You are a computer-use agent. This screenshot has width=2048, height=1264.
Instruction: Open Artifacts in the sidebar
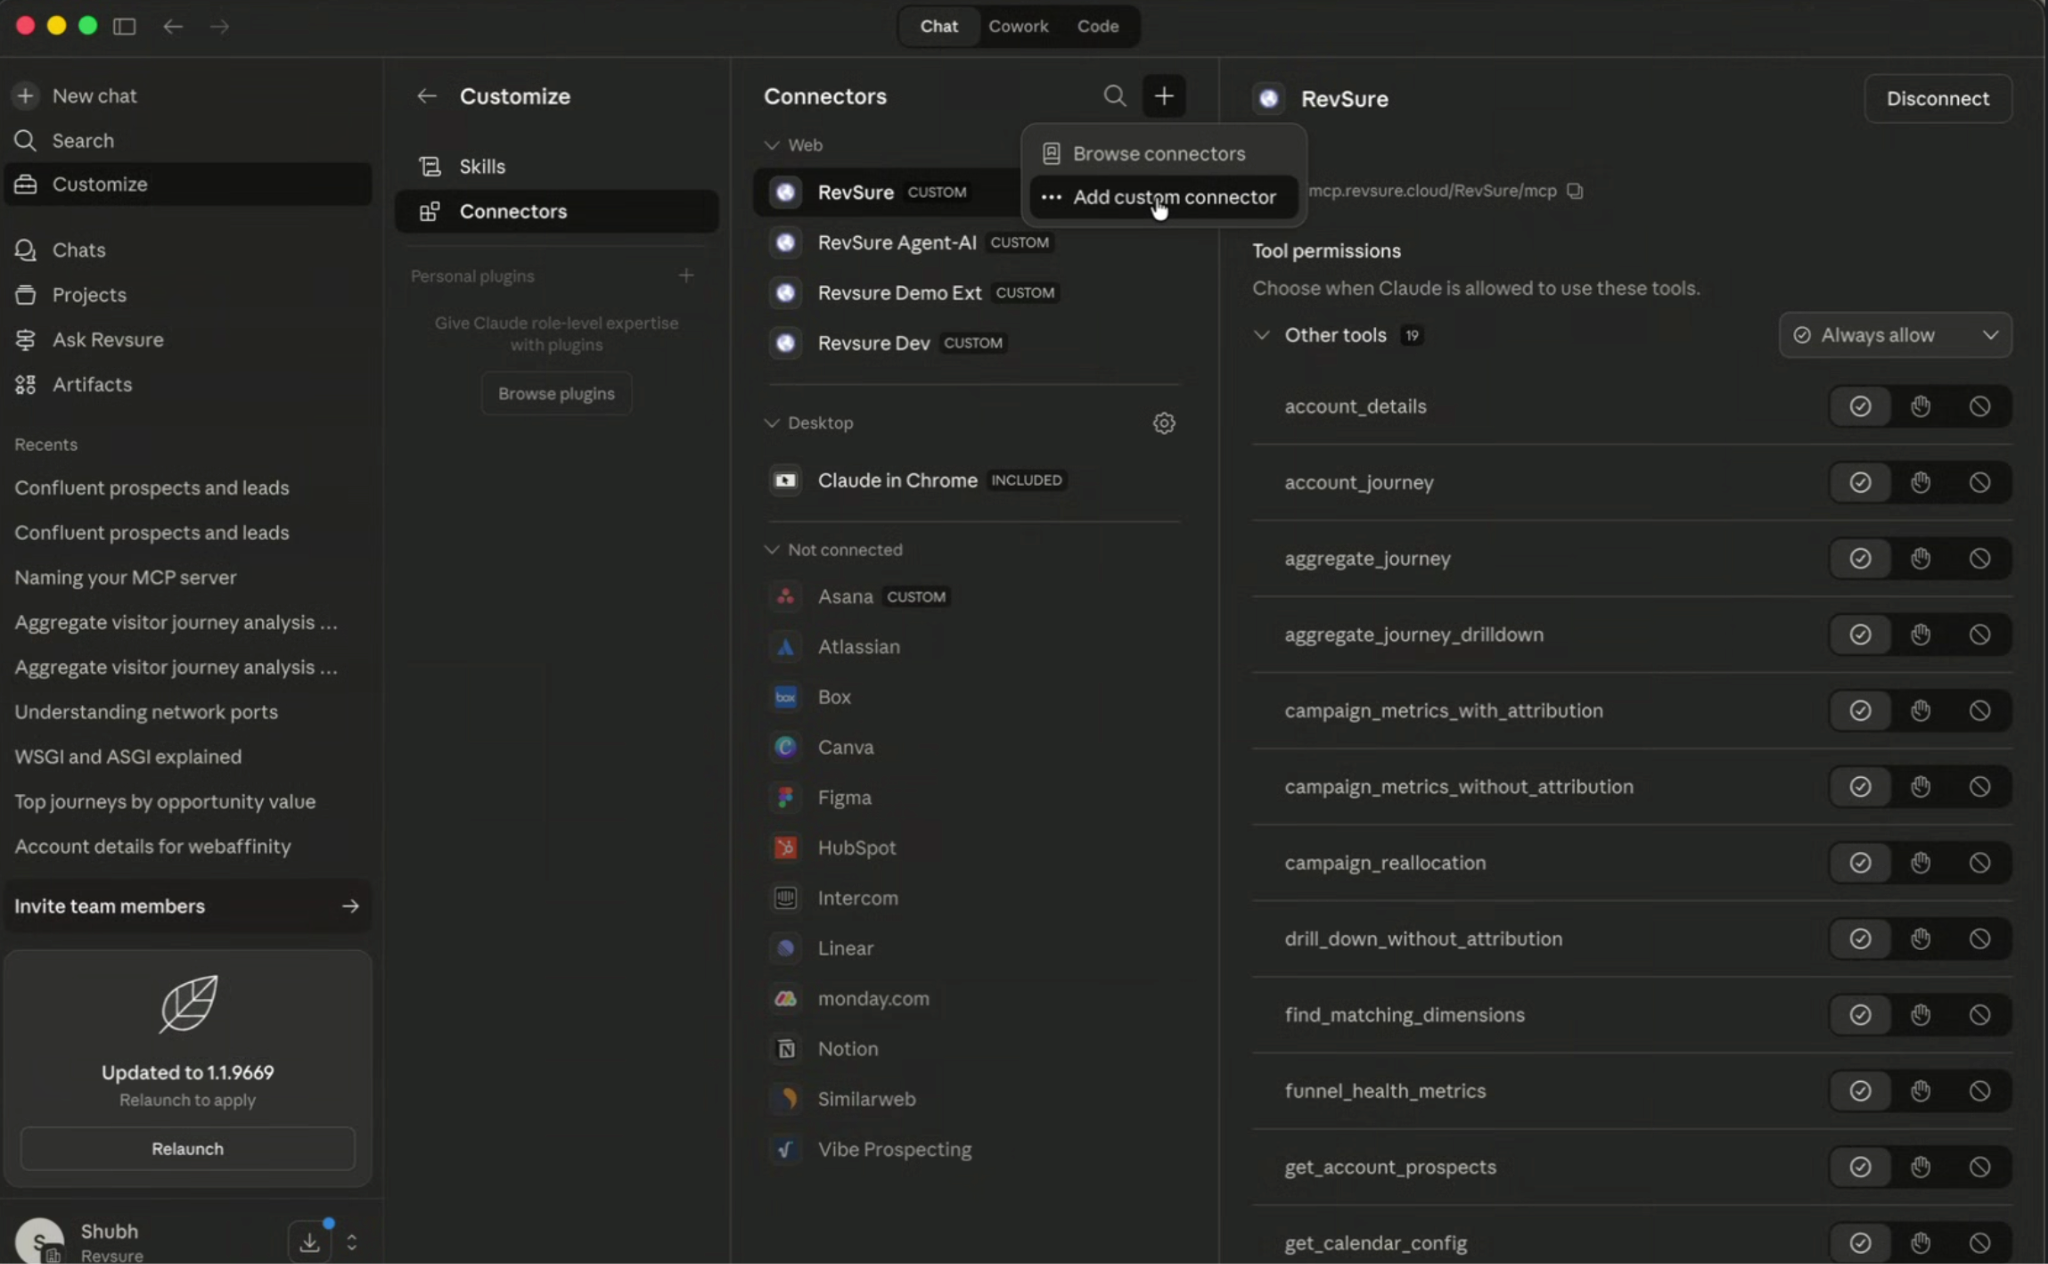pos(187,384)
